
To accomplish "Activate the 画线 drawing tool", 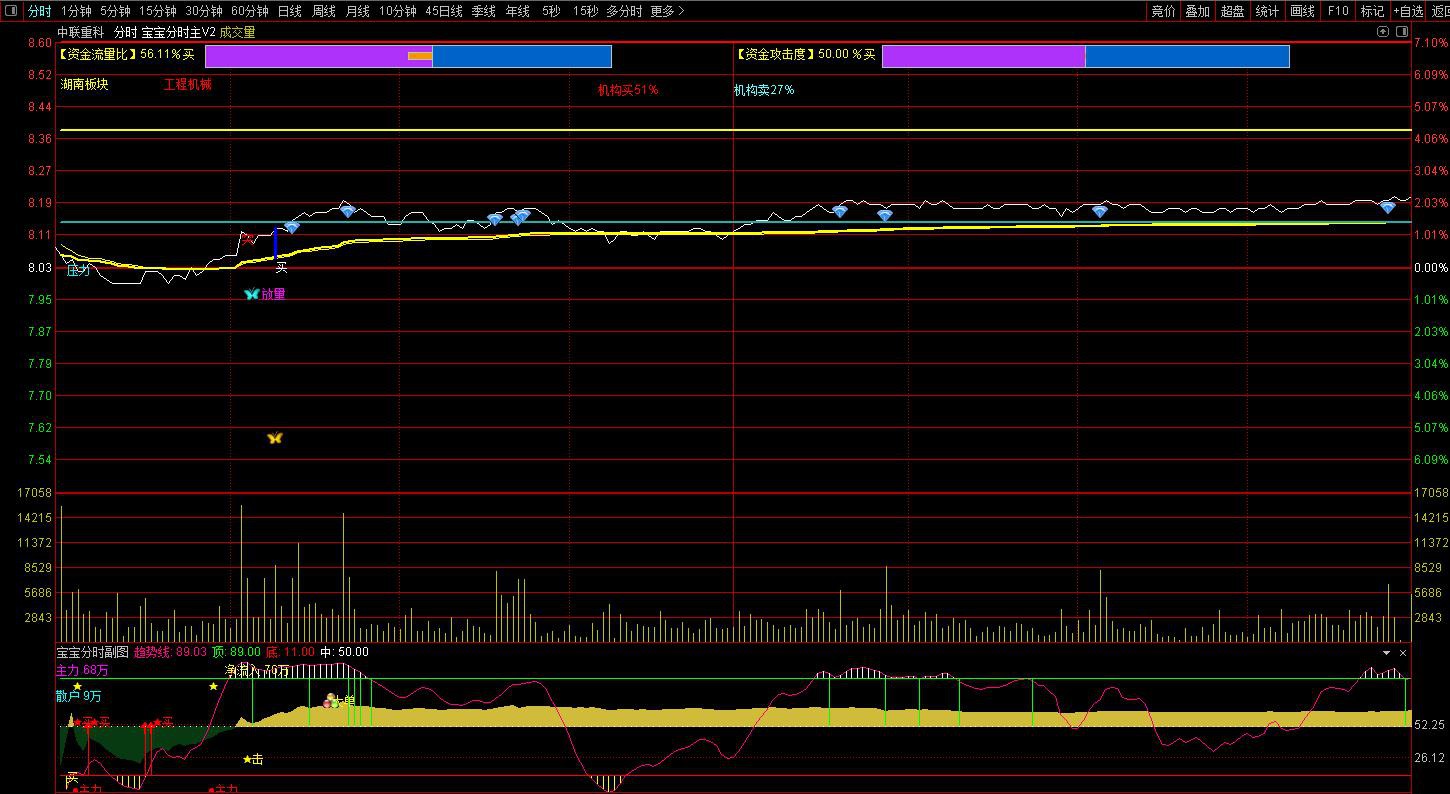I will tap(1302, 11).
